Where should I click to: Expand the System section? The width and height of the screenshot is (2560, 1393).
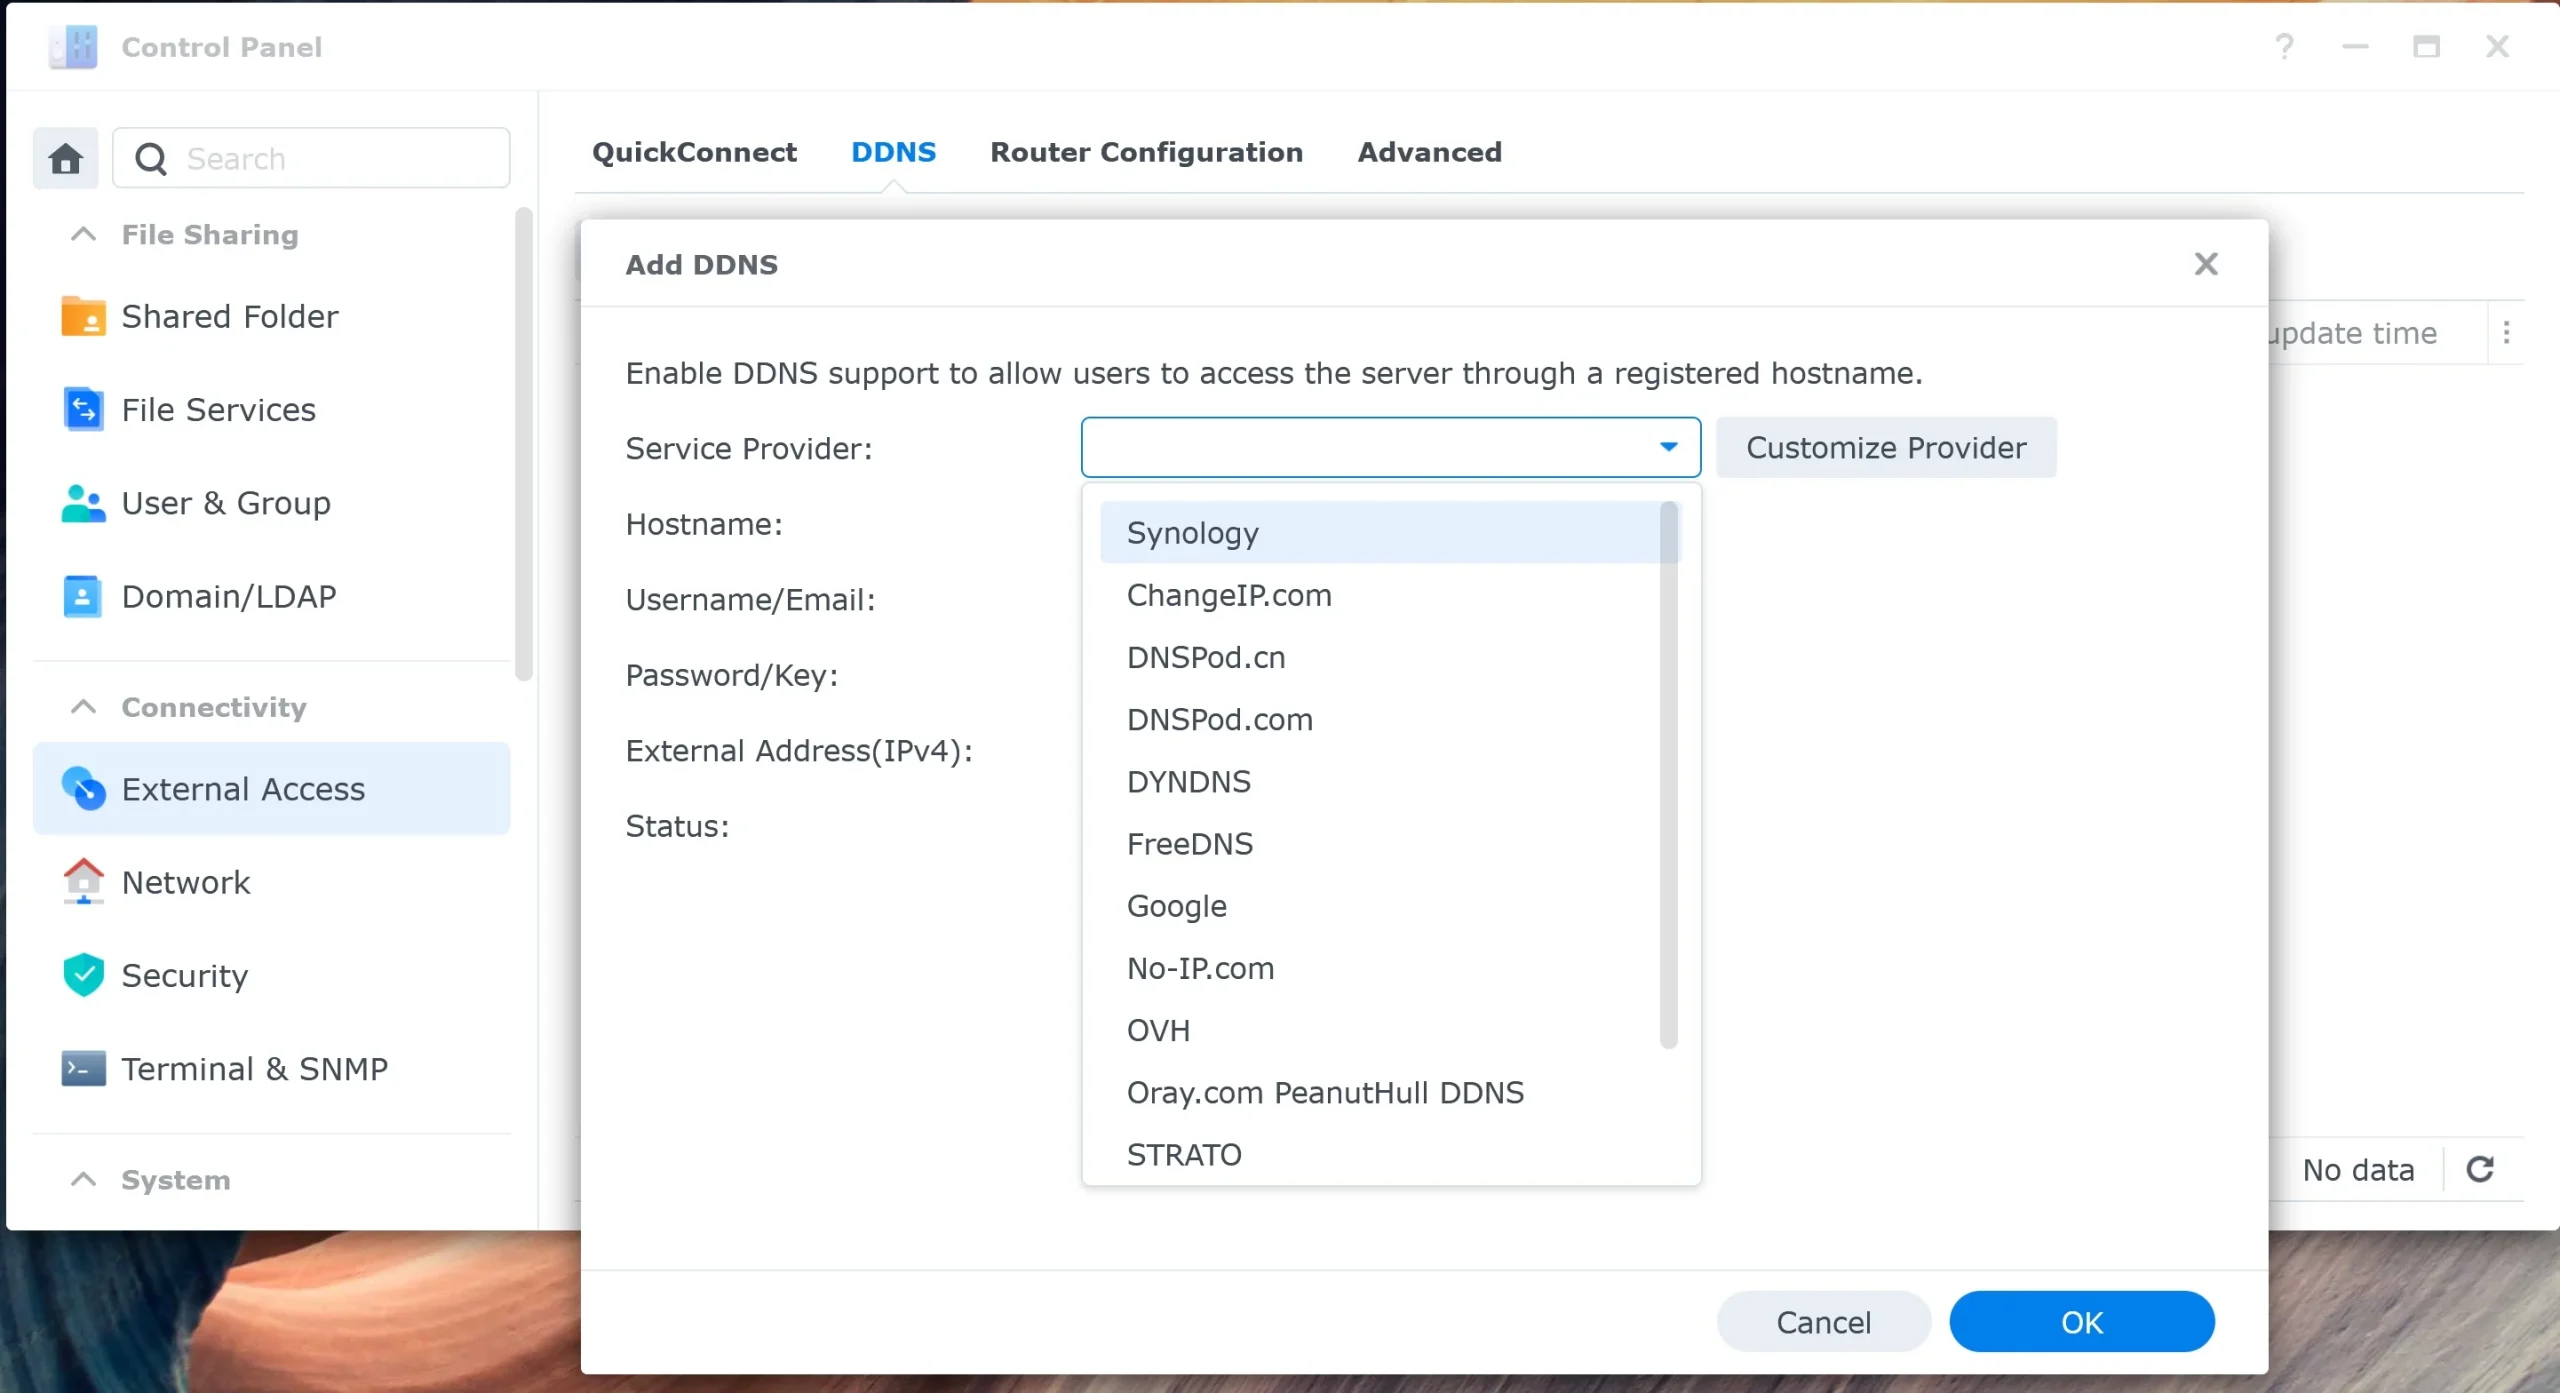click(83, 1179)
